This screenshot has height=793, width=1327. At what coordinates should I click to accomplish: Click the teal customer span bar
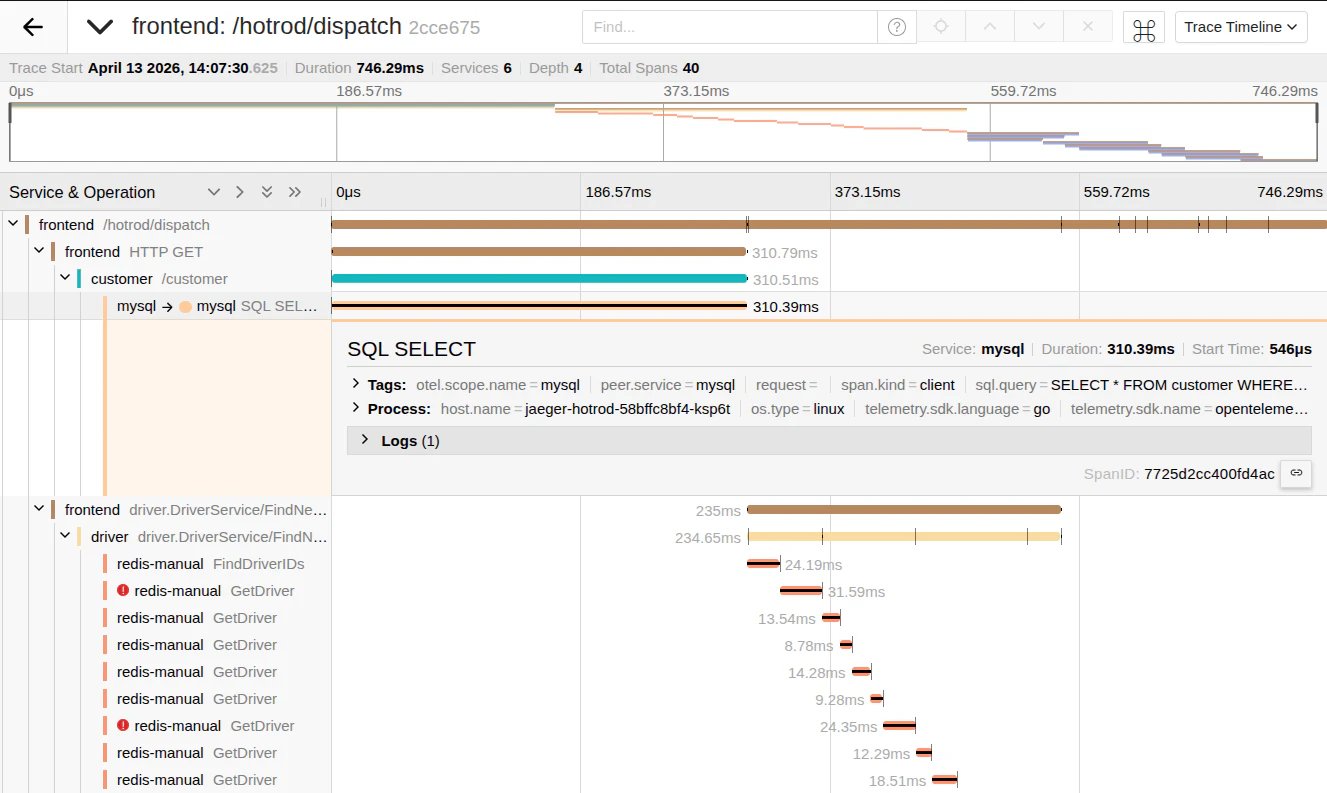click(x=539, y=279)
